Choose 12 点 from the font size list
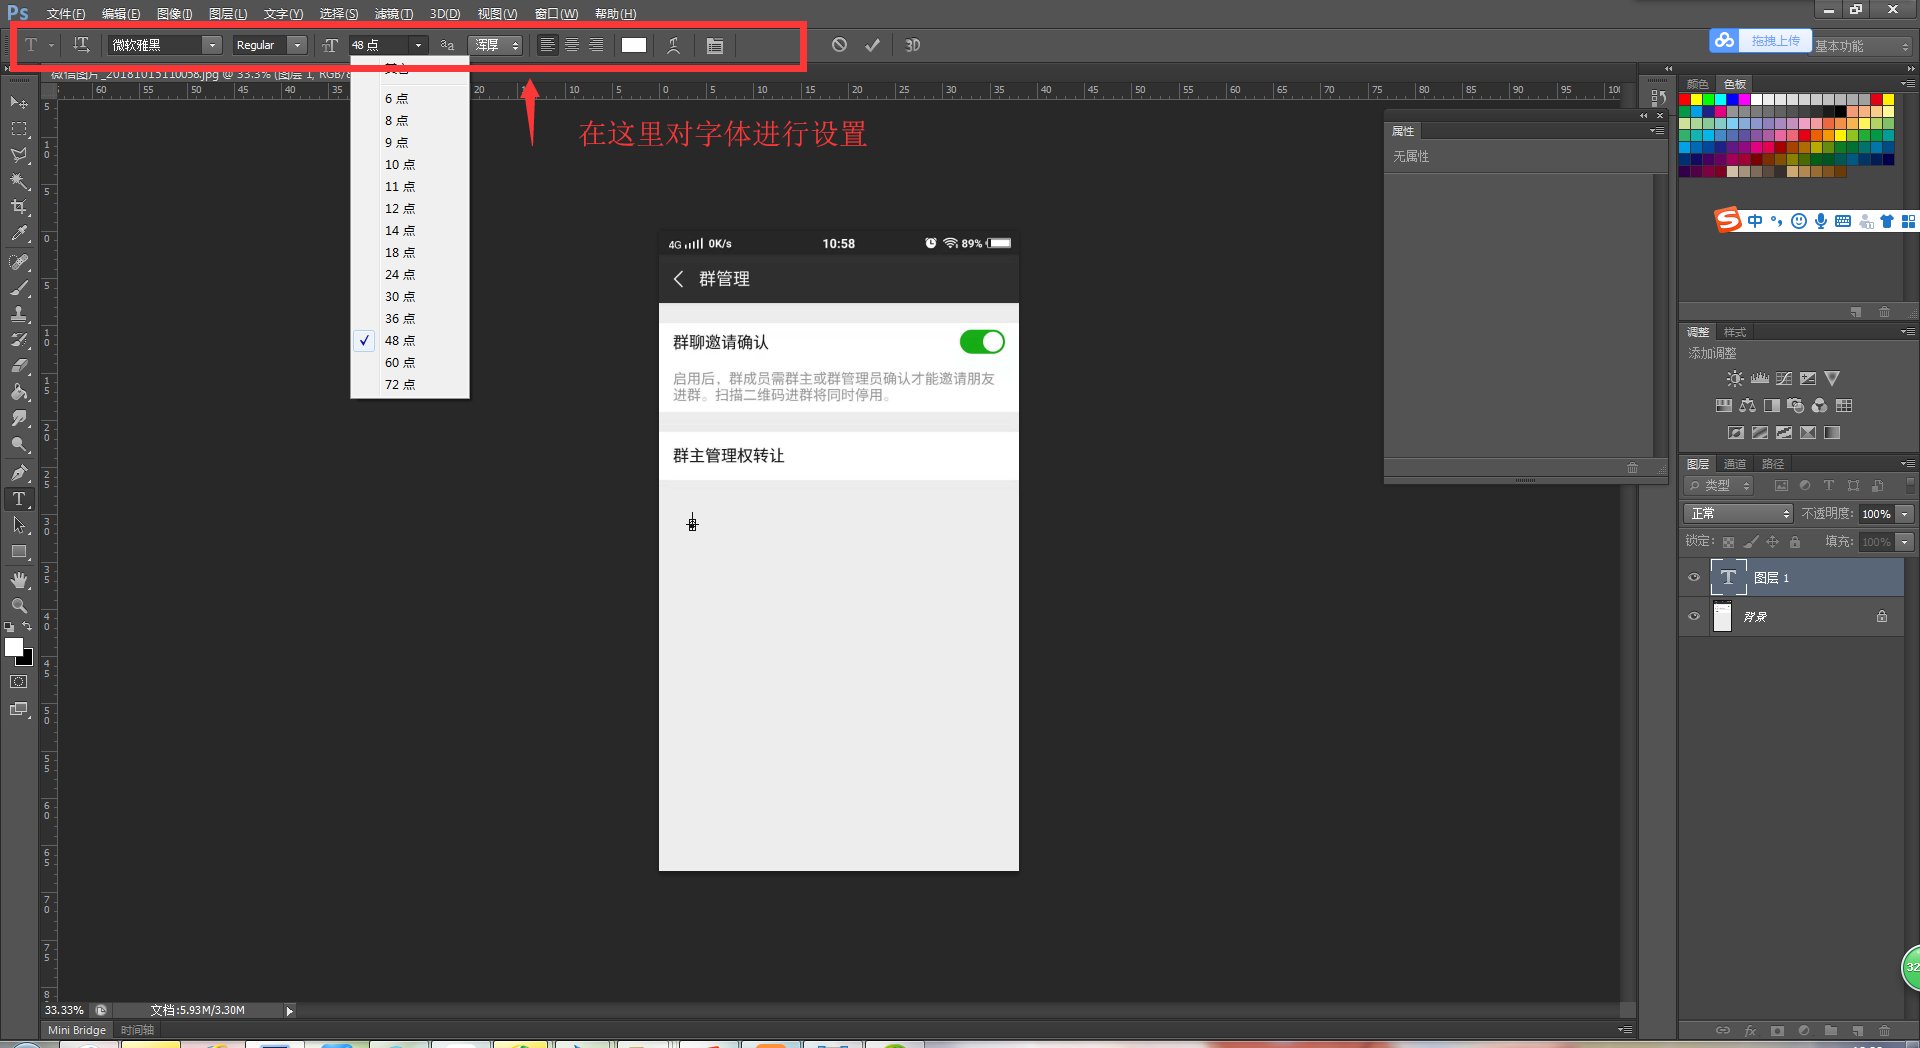This screenshot has width=1920, height=1048. 400,209
